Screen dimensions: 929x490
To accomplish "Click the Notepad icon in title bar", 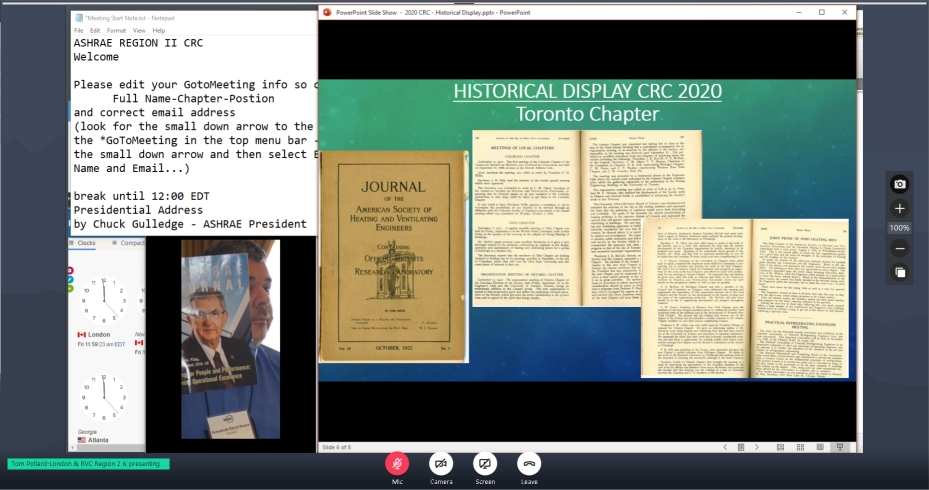I will point(79,18).
